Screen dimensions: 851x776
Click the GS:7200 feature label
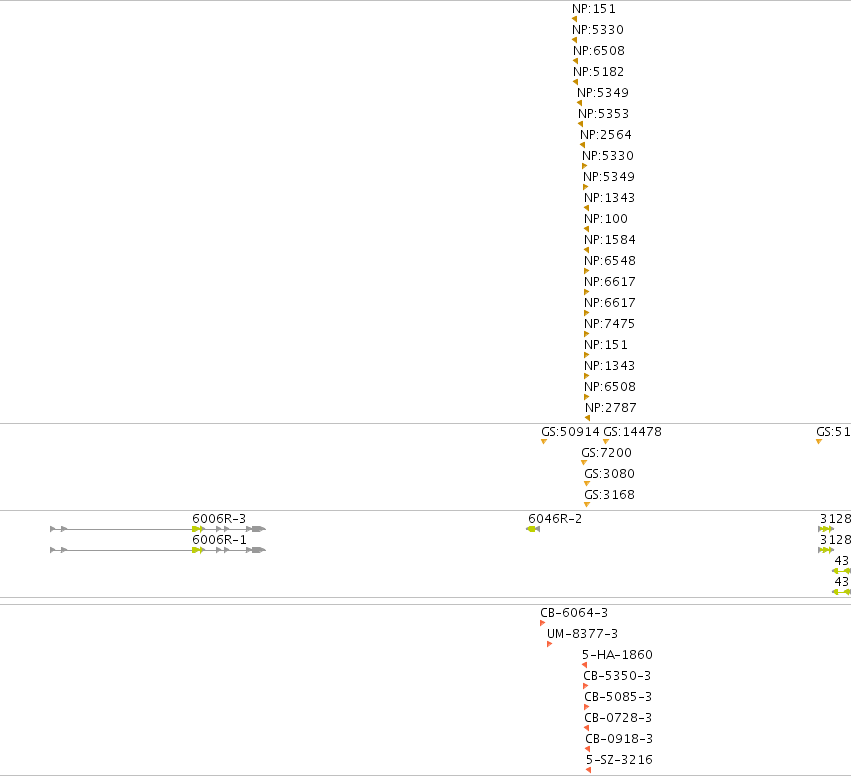coord(606,453)
